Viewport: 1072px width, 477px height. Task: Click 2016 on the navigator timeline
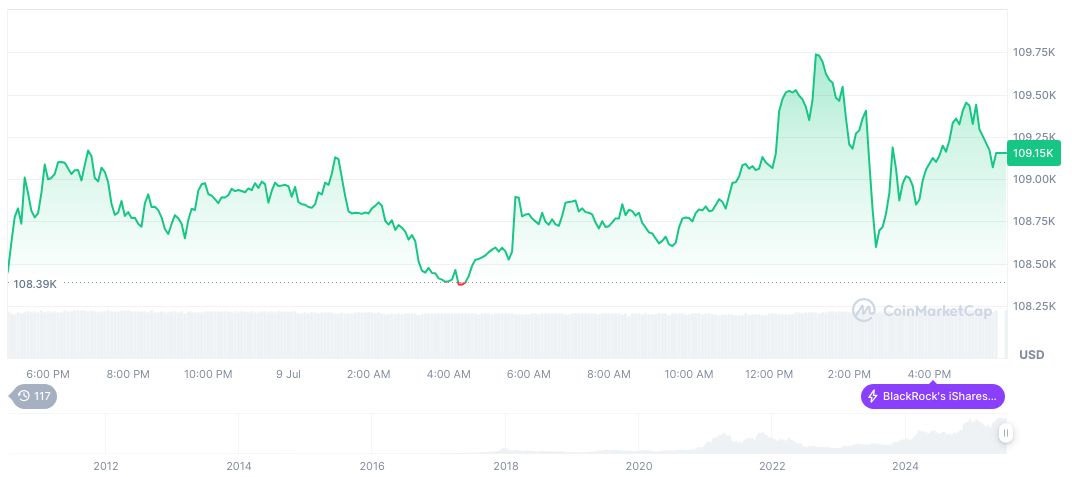point(372,466)
